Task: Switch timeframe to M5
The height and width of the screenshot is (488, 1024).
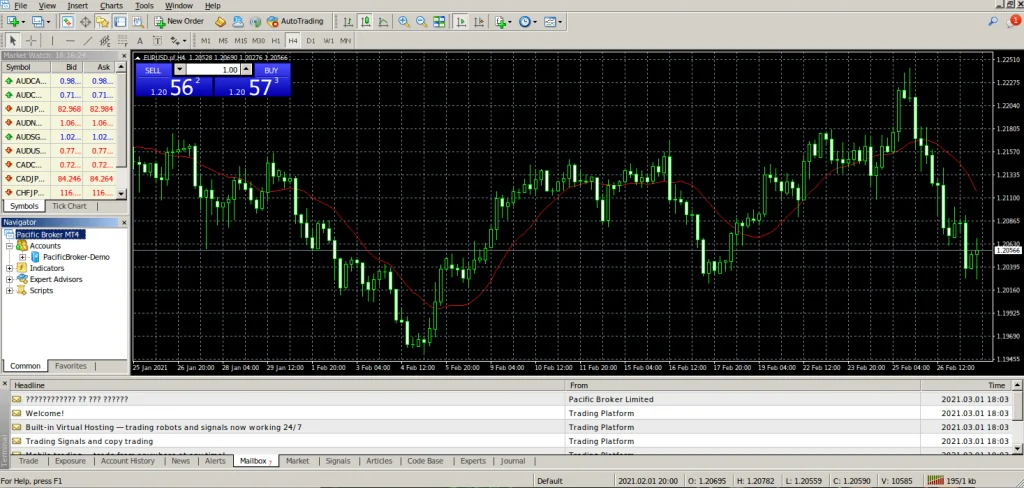Action: coord(223,41)
